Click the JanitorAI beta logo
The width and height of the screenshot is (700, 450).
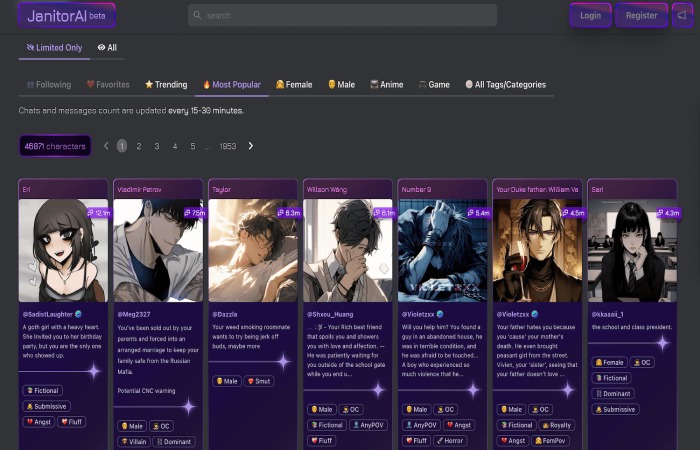[67, 16]
